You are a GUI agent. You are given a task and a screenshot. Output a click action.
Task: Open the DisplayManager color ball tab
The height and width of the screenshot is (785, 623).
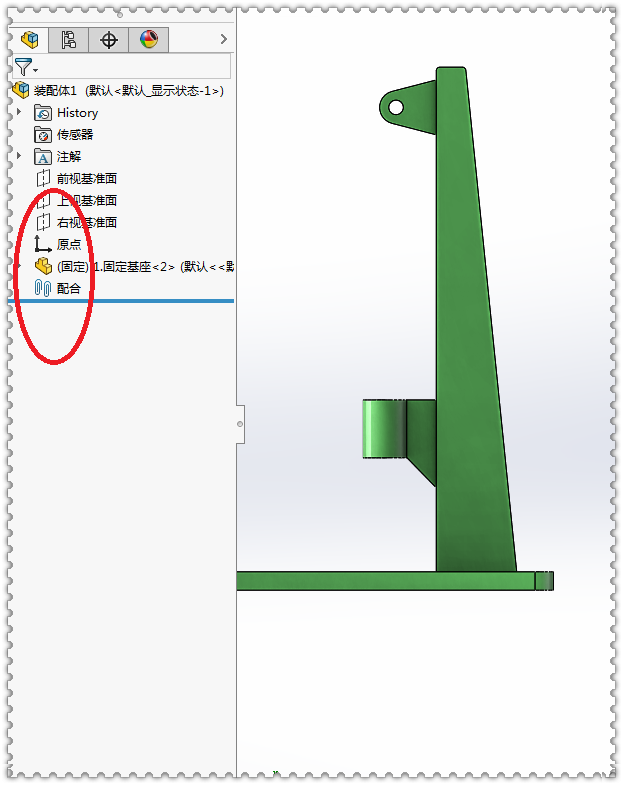pos(149,40)
